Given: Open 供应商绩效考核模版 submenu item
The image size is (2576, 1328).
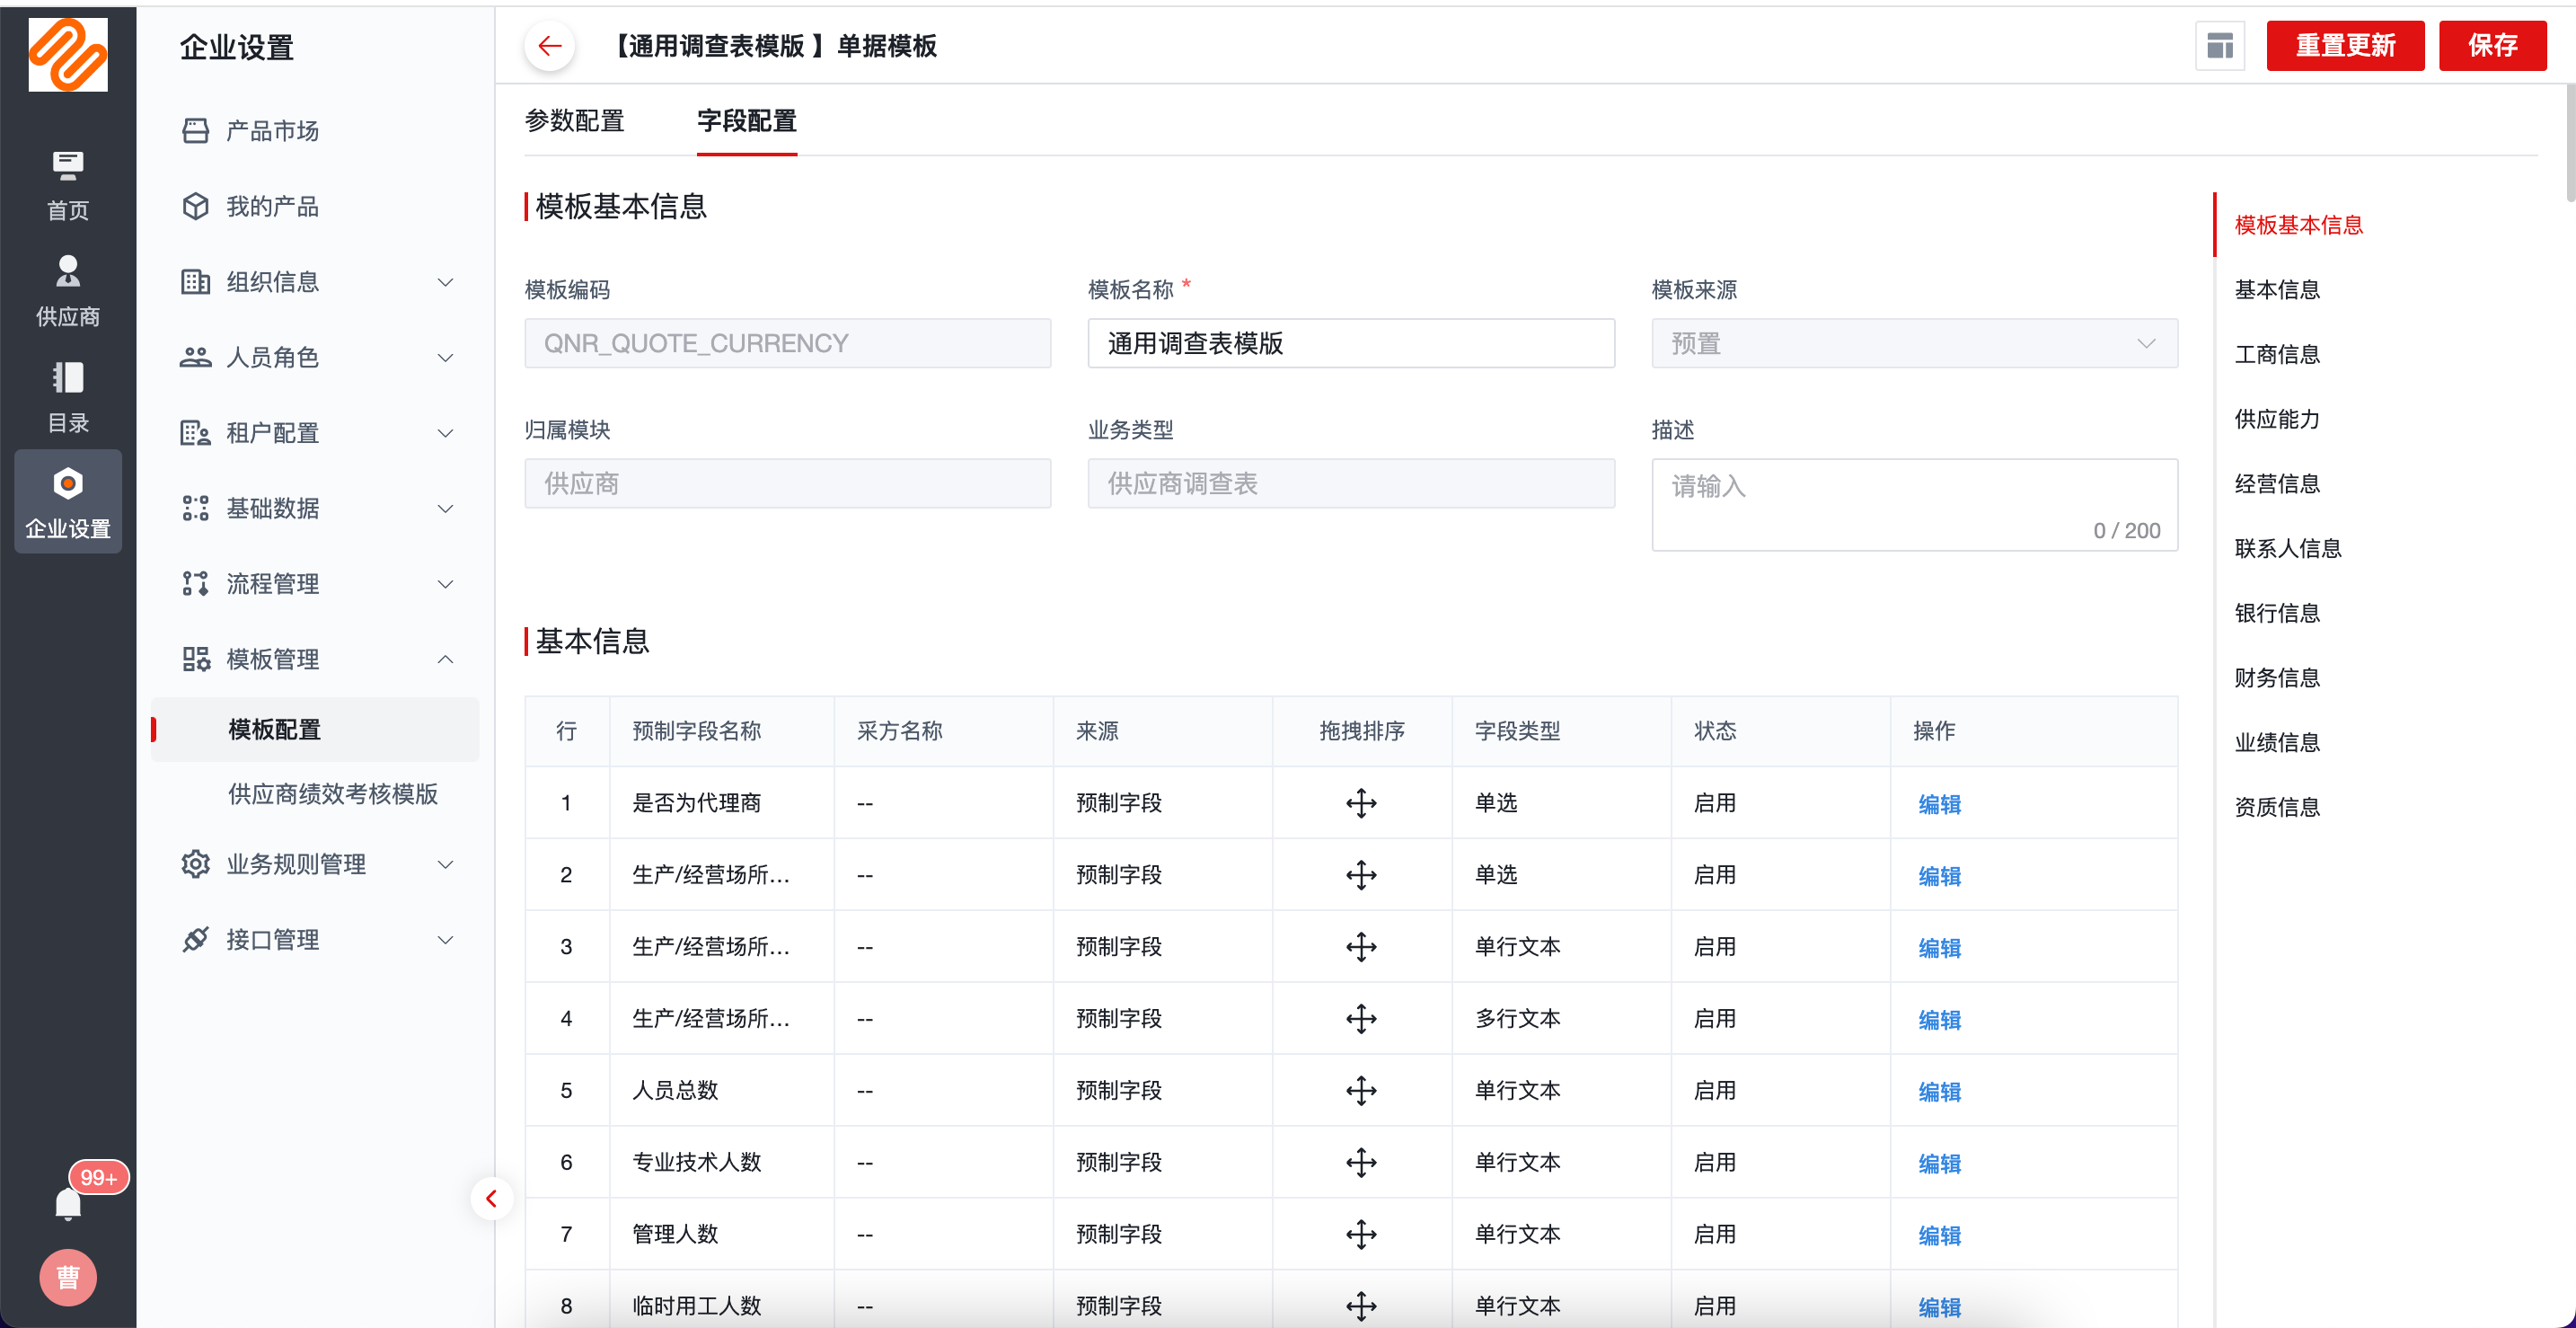Looking at the screenshot, I should [333, 794].
